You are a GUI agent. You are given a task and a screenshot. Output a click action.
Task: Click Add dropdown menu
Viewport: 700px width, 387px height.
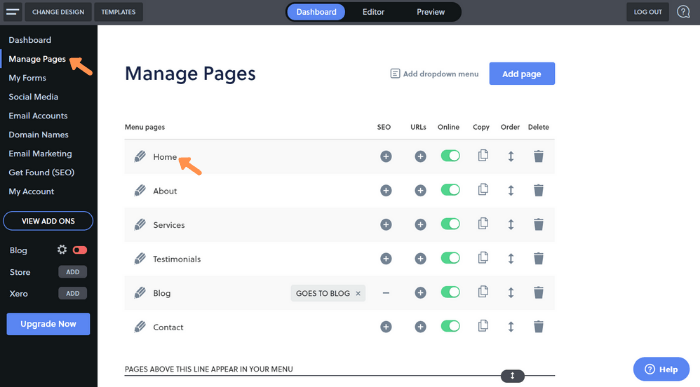(434, 74)
